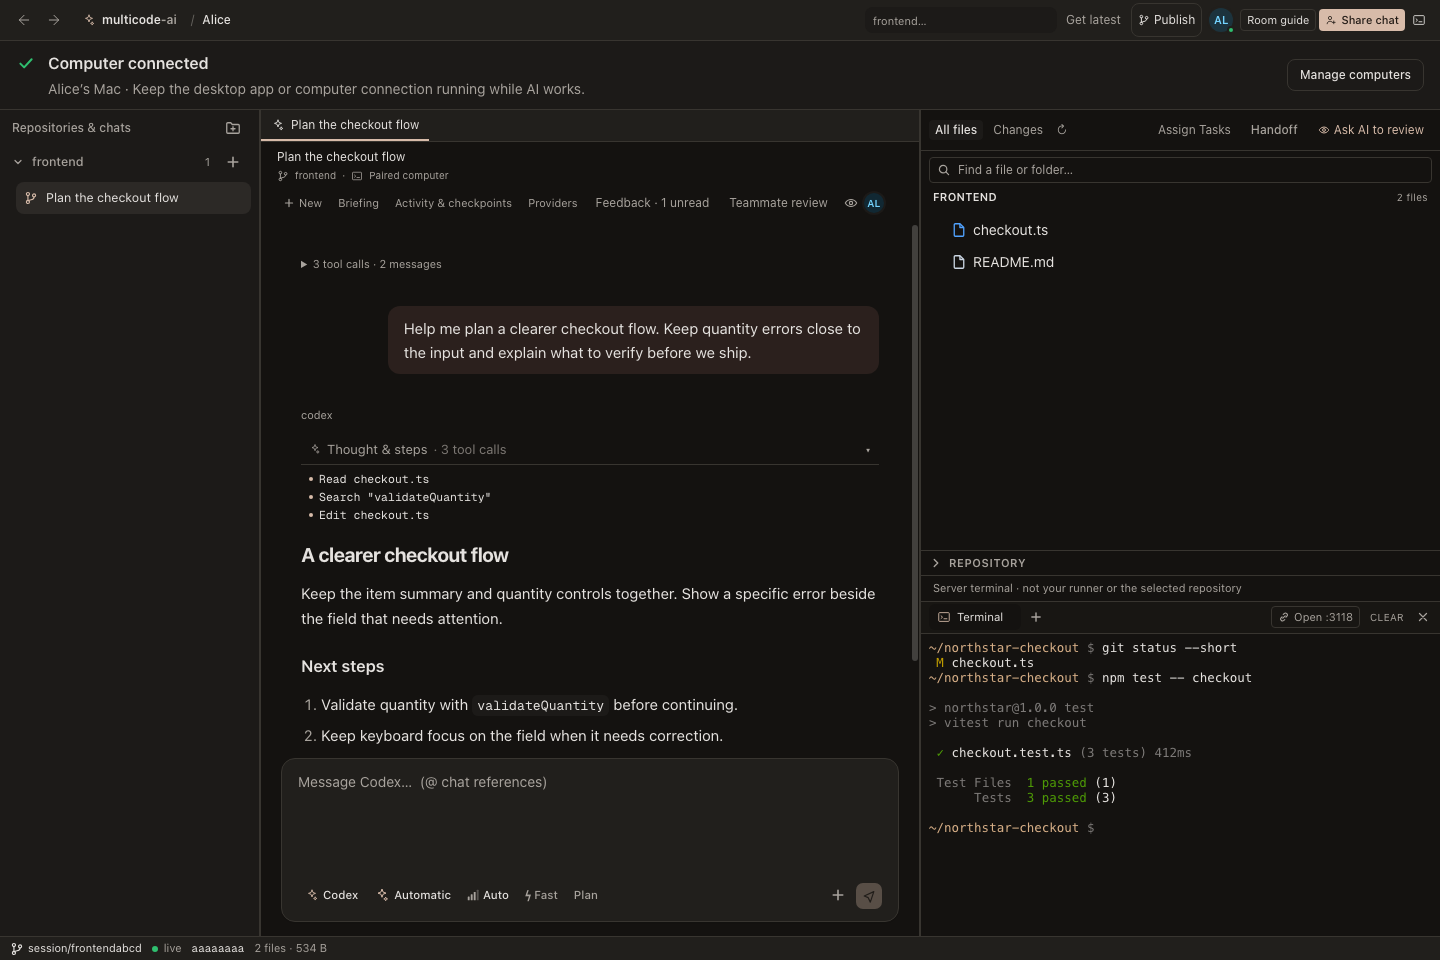Viewport: 1440px width, 960px height.
Task: Open the chat panel icon beside Share chat
Action: point(1419,20)
